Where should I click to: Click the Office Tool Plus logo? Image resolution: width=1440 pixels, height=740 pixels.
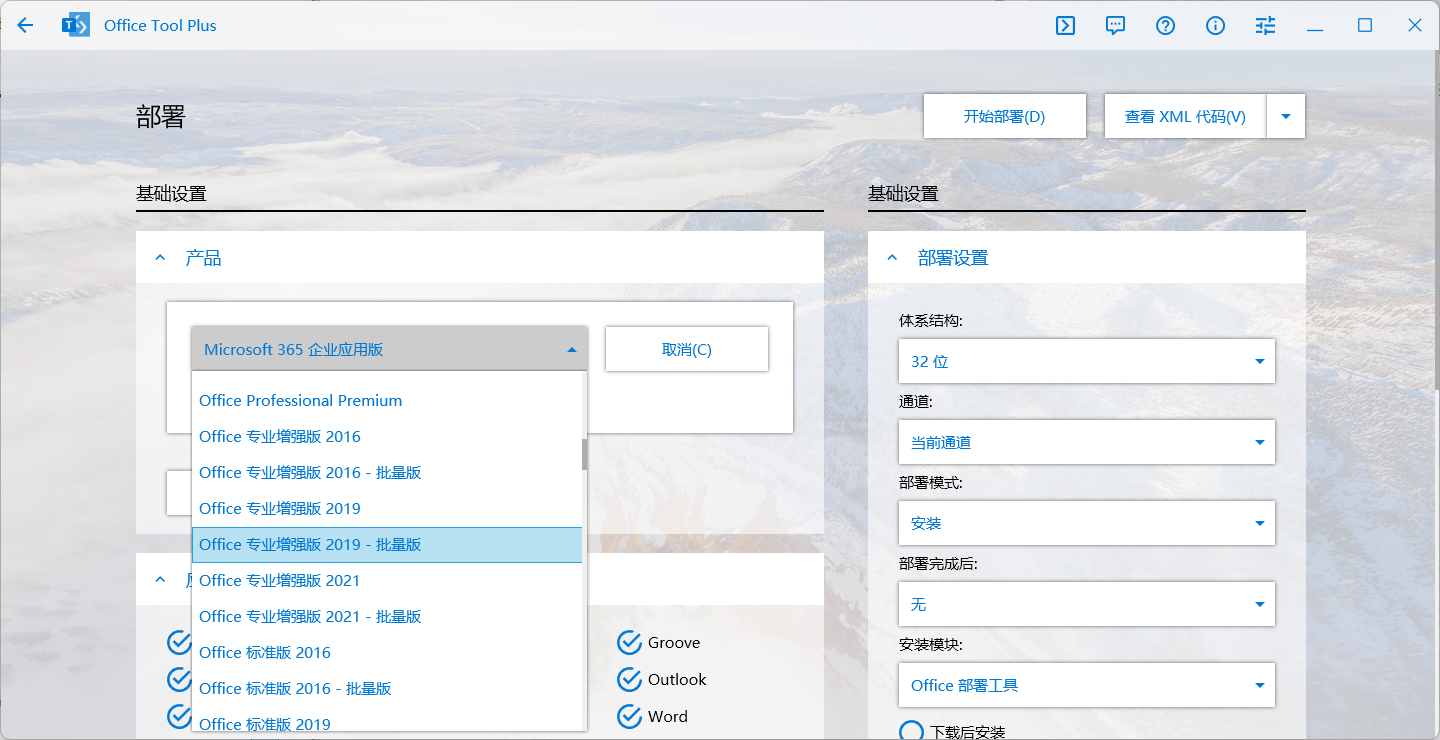[x=75, y=26]
